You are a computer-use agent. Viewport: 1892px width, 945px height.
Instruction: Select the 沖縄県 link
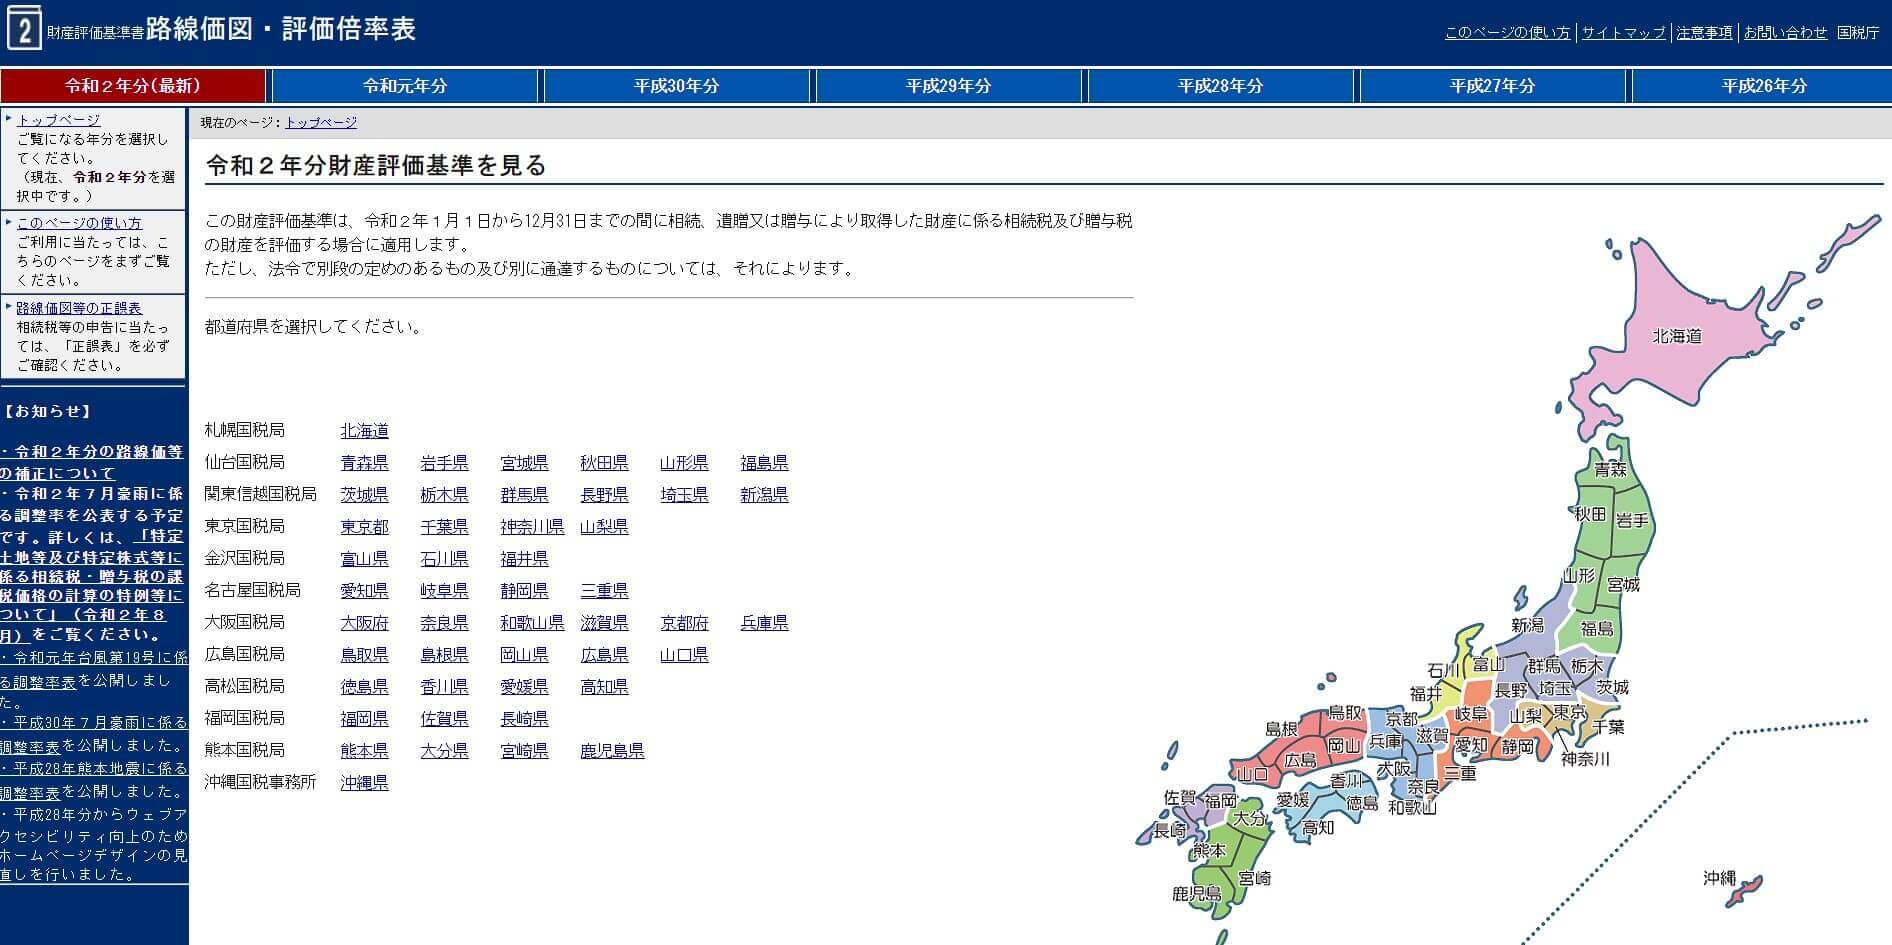pos(364,783)
